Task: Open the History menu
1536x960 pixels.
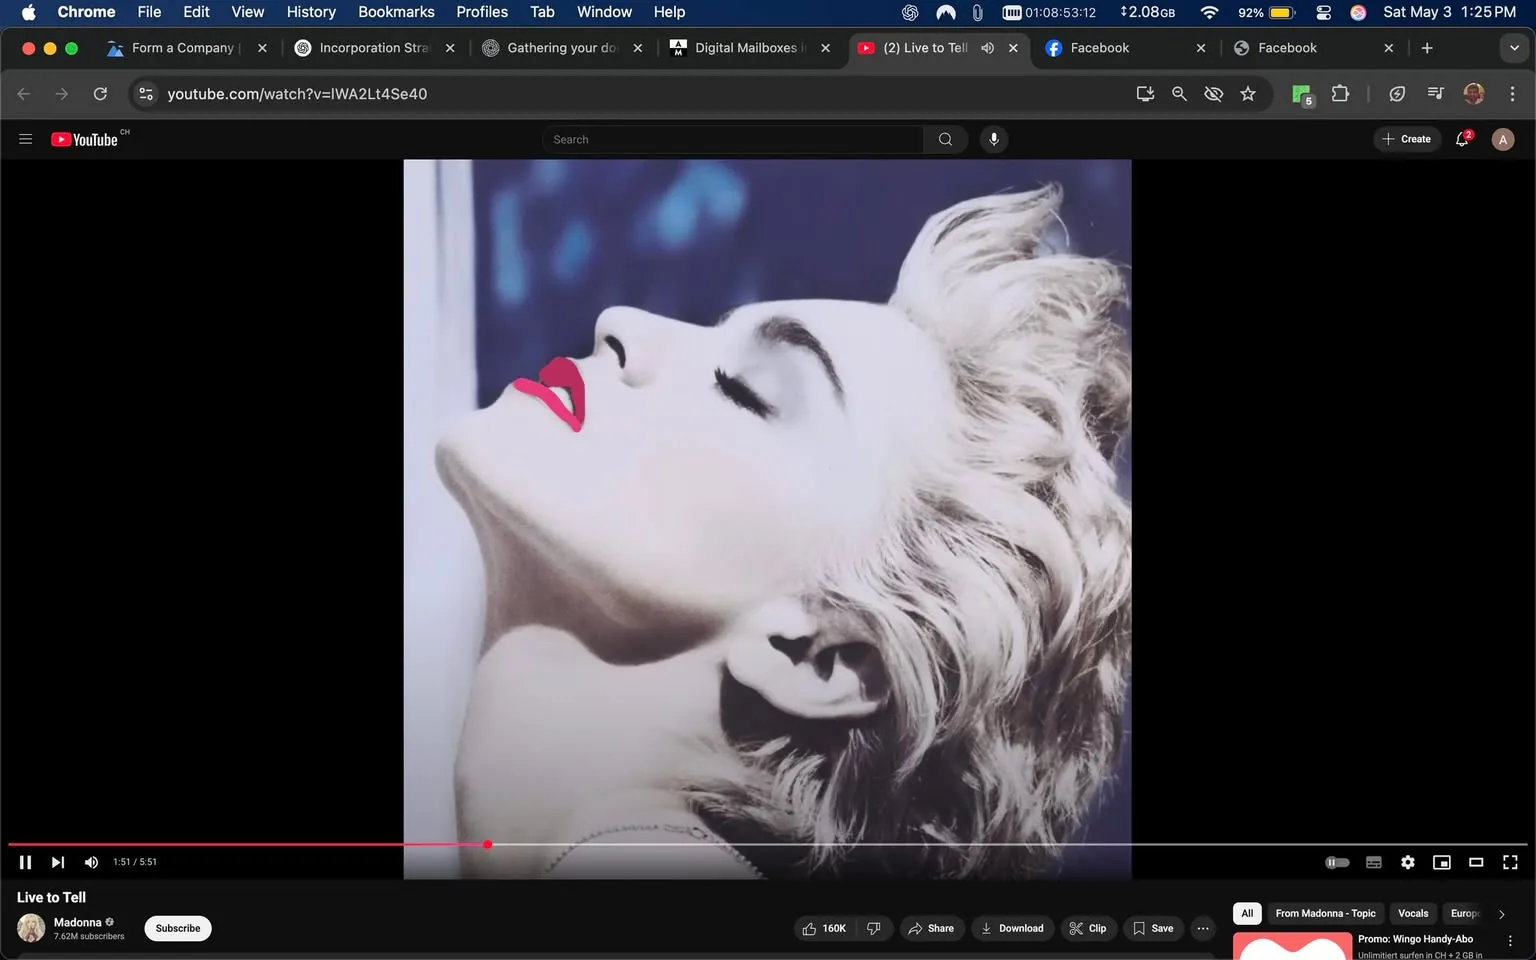Action: click(310, 12)
